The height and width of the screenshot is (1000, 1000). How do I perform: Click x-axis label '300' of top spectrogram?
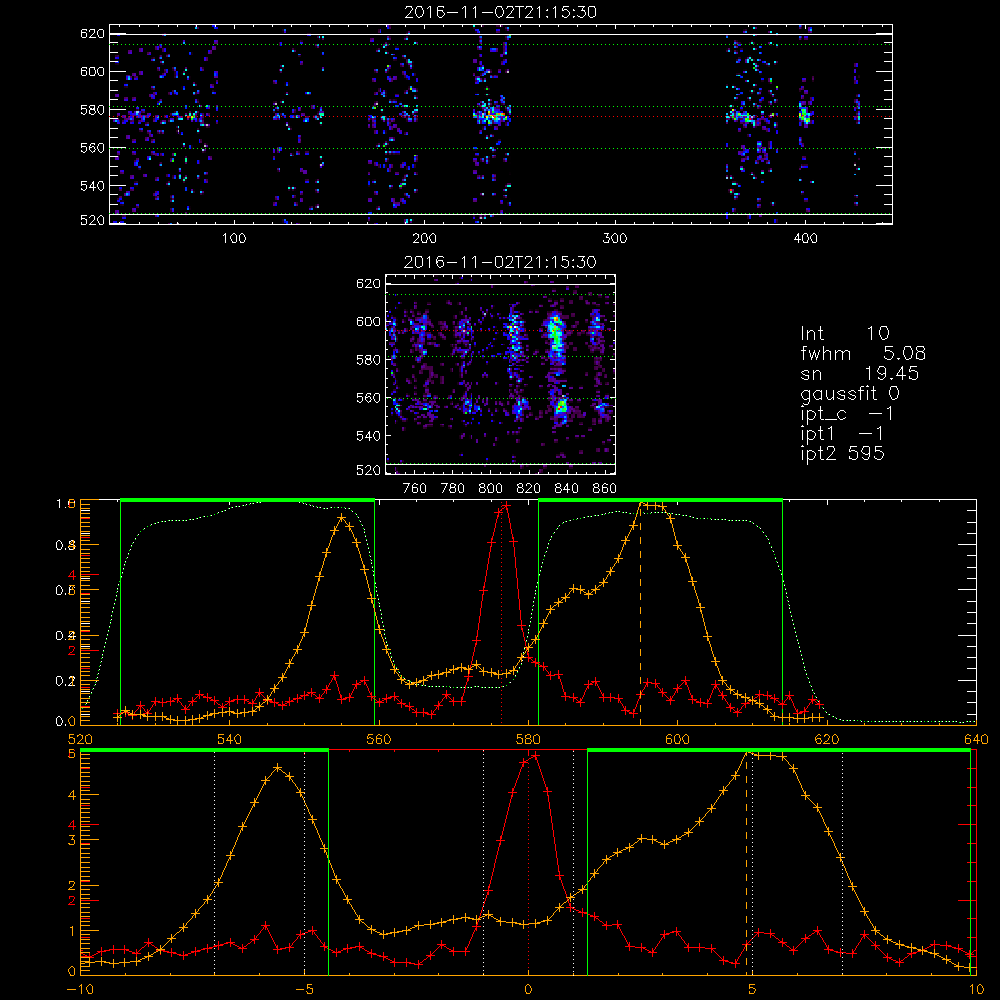(x=615, y=239)
